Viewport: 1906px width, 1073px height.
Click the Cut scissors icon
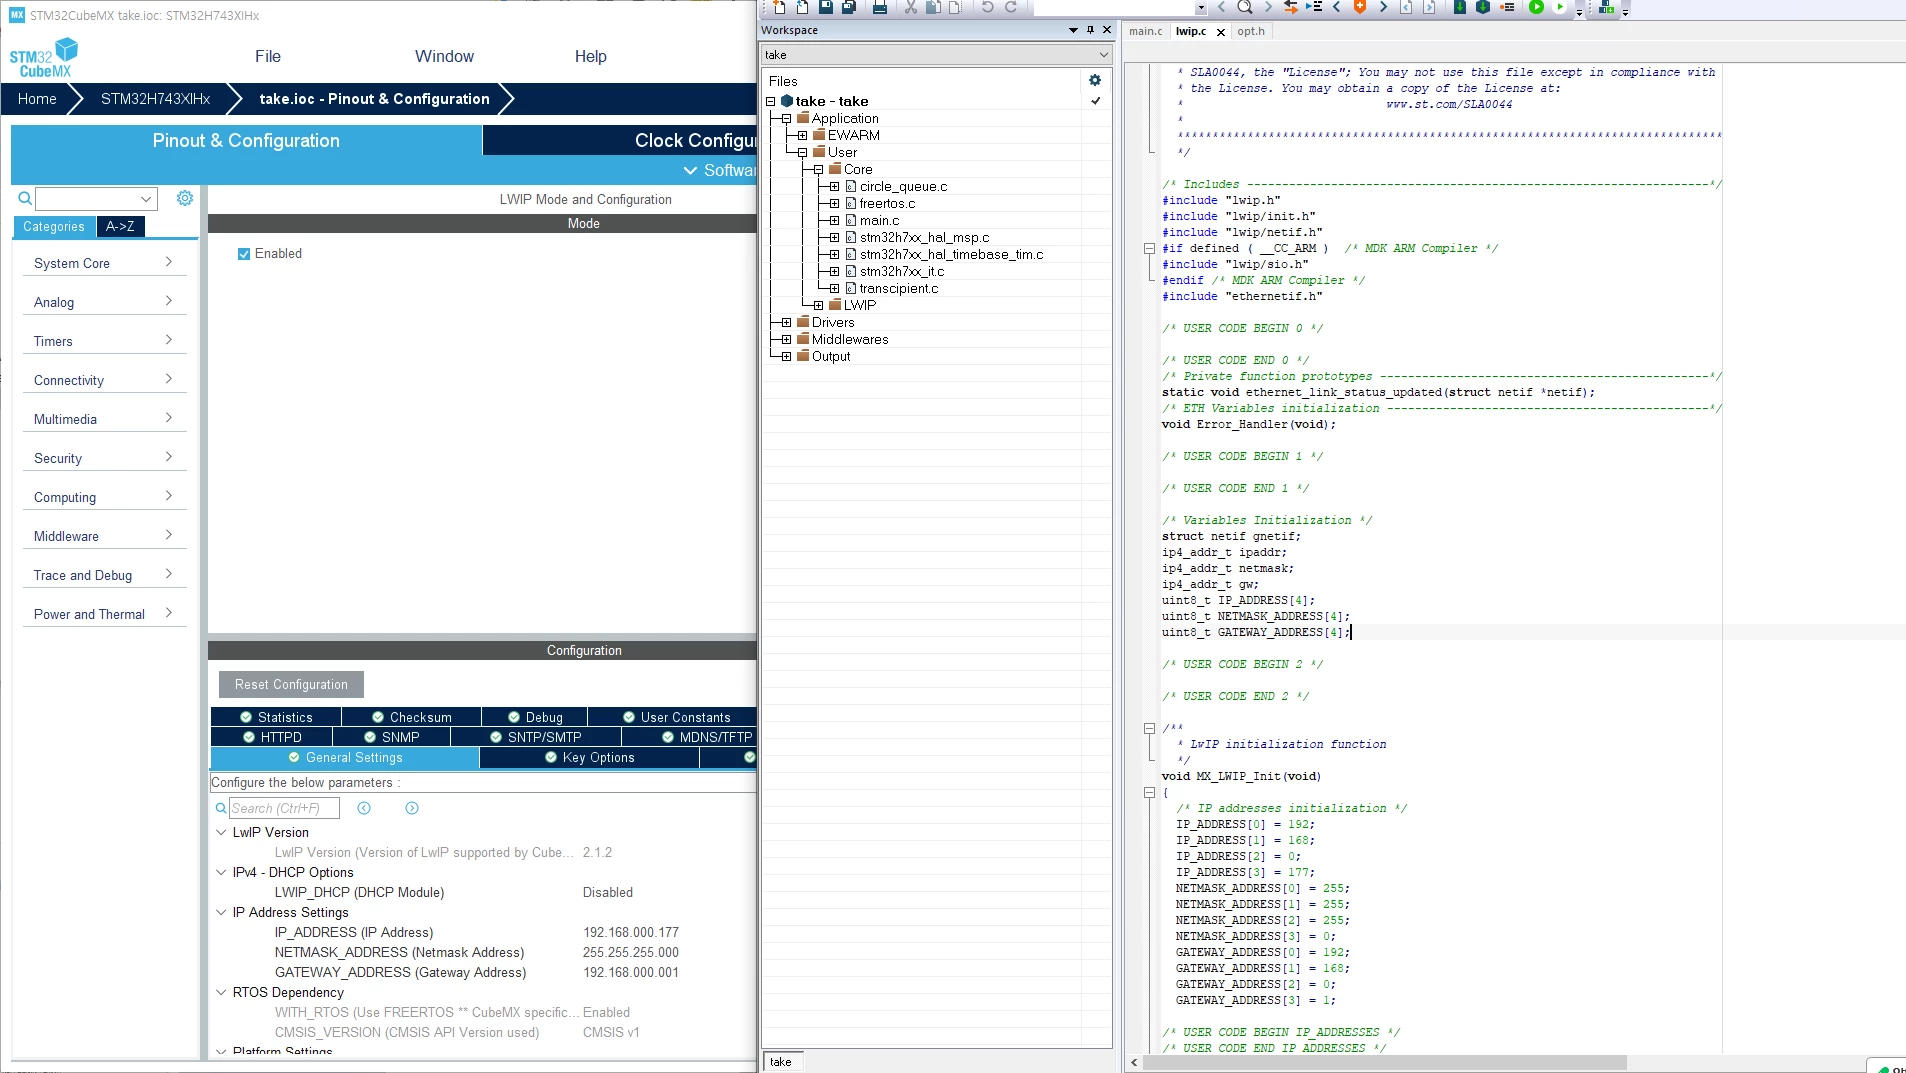pyautogui.click(x=911, y=7)
